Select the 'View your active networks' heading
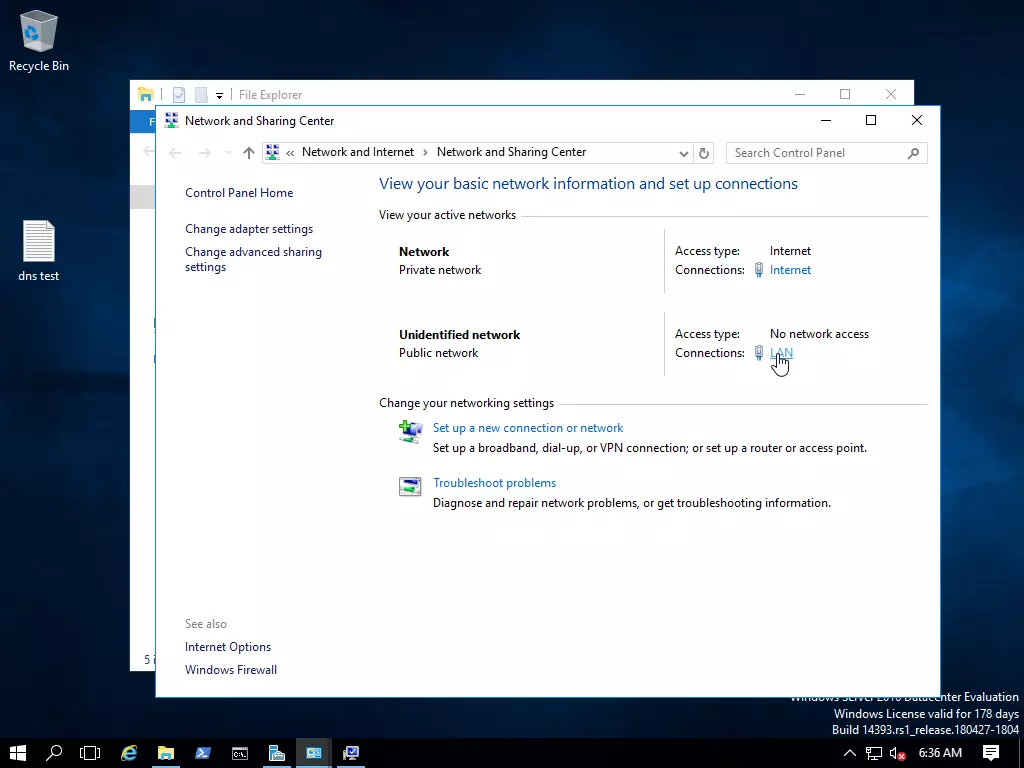Image resolution: width=1024 pixels, height=768 pixels. pyautogui.click(x=447, y=215)
